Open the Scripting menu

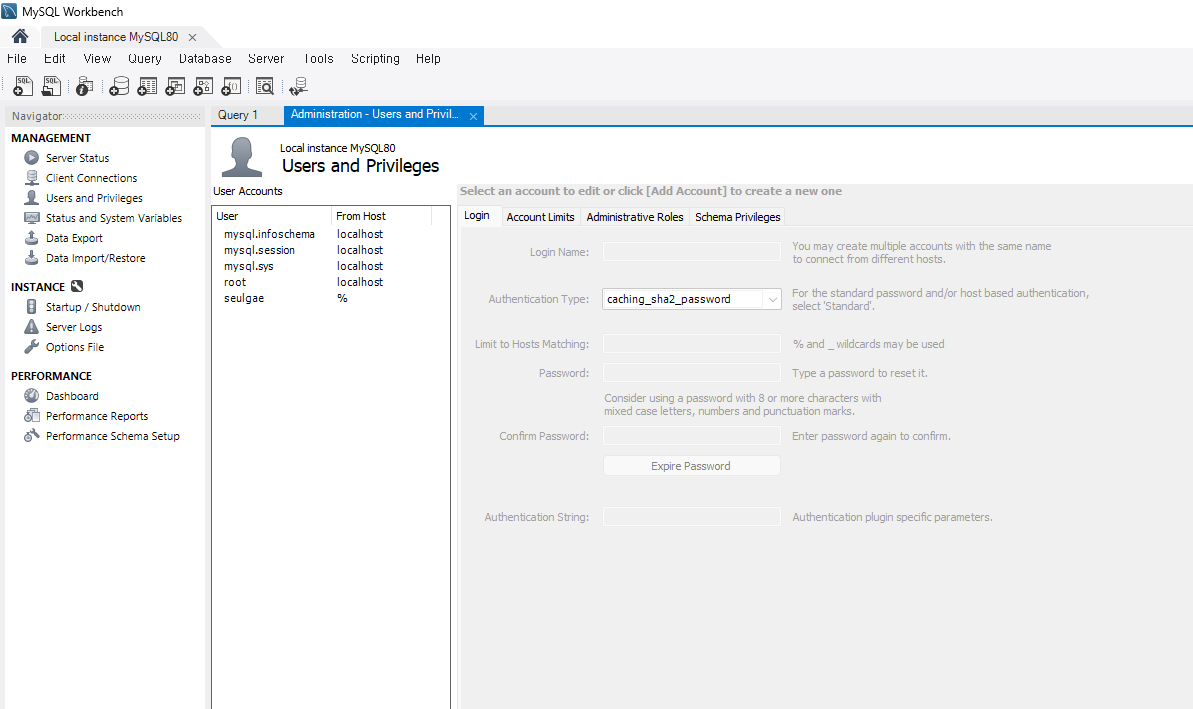pyautogui.click(x=375, y=59)
